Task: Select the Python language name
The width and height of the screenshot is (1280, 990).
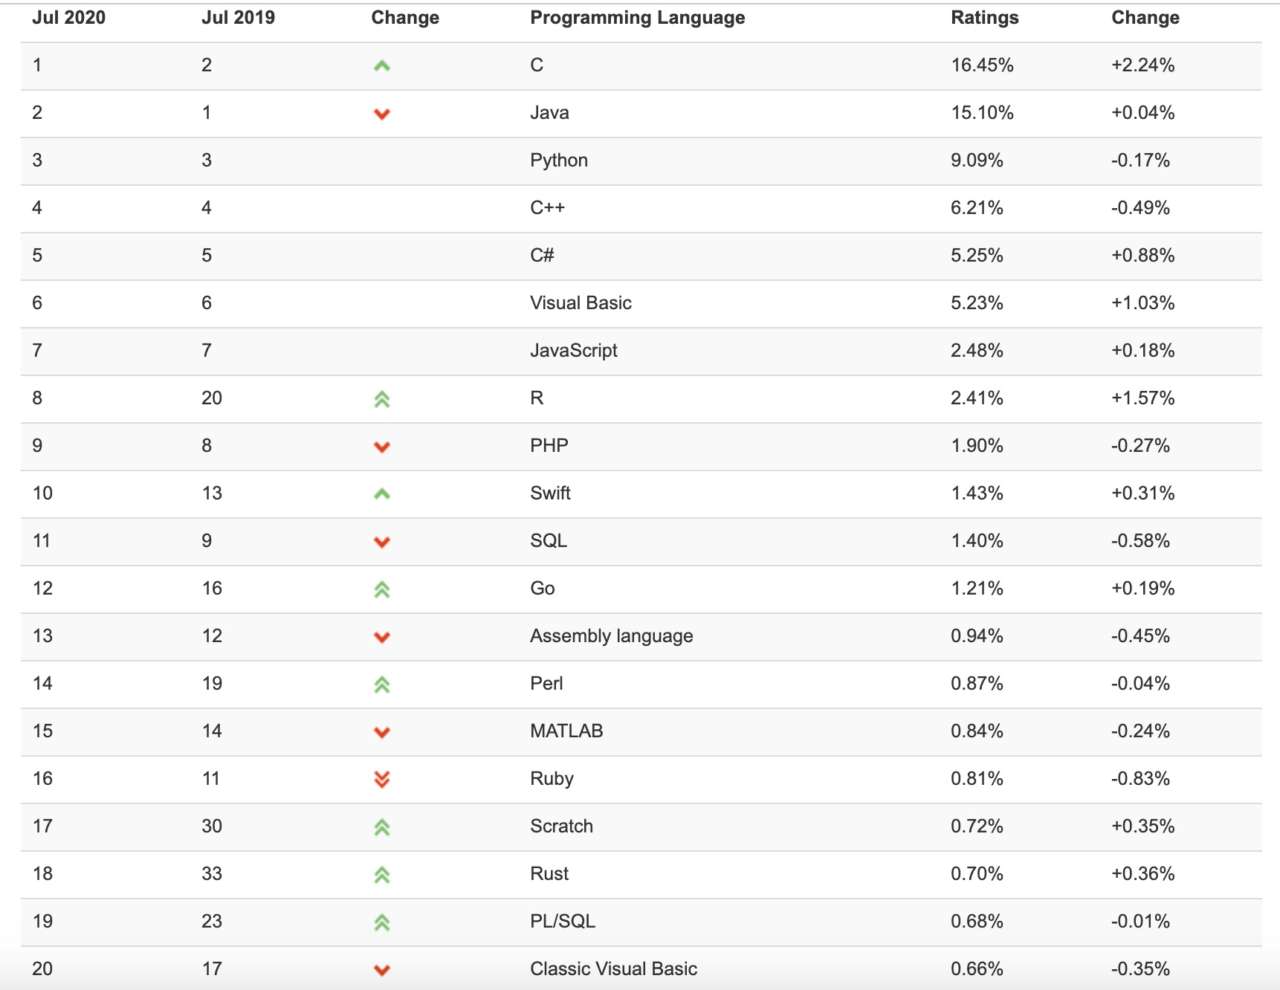Action: 558,160
